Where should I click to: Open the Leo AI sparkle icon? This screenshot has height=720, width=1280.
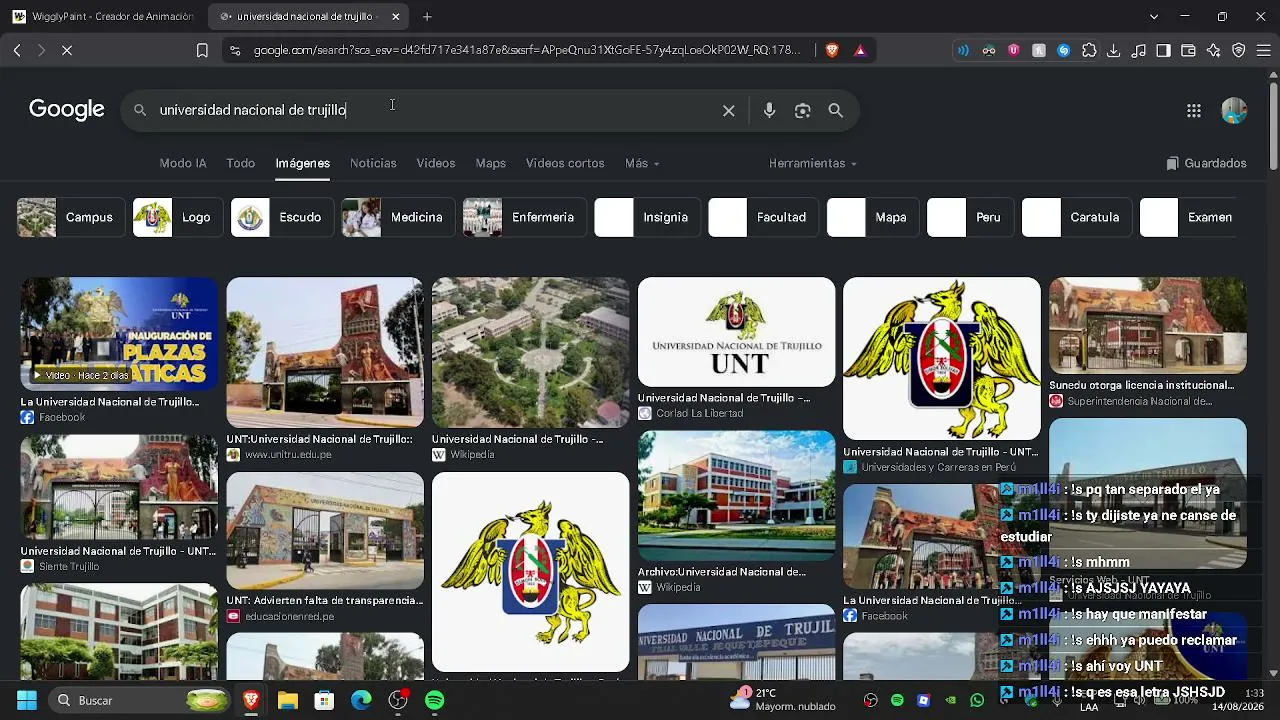click(1213, 50)
